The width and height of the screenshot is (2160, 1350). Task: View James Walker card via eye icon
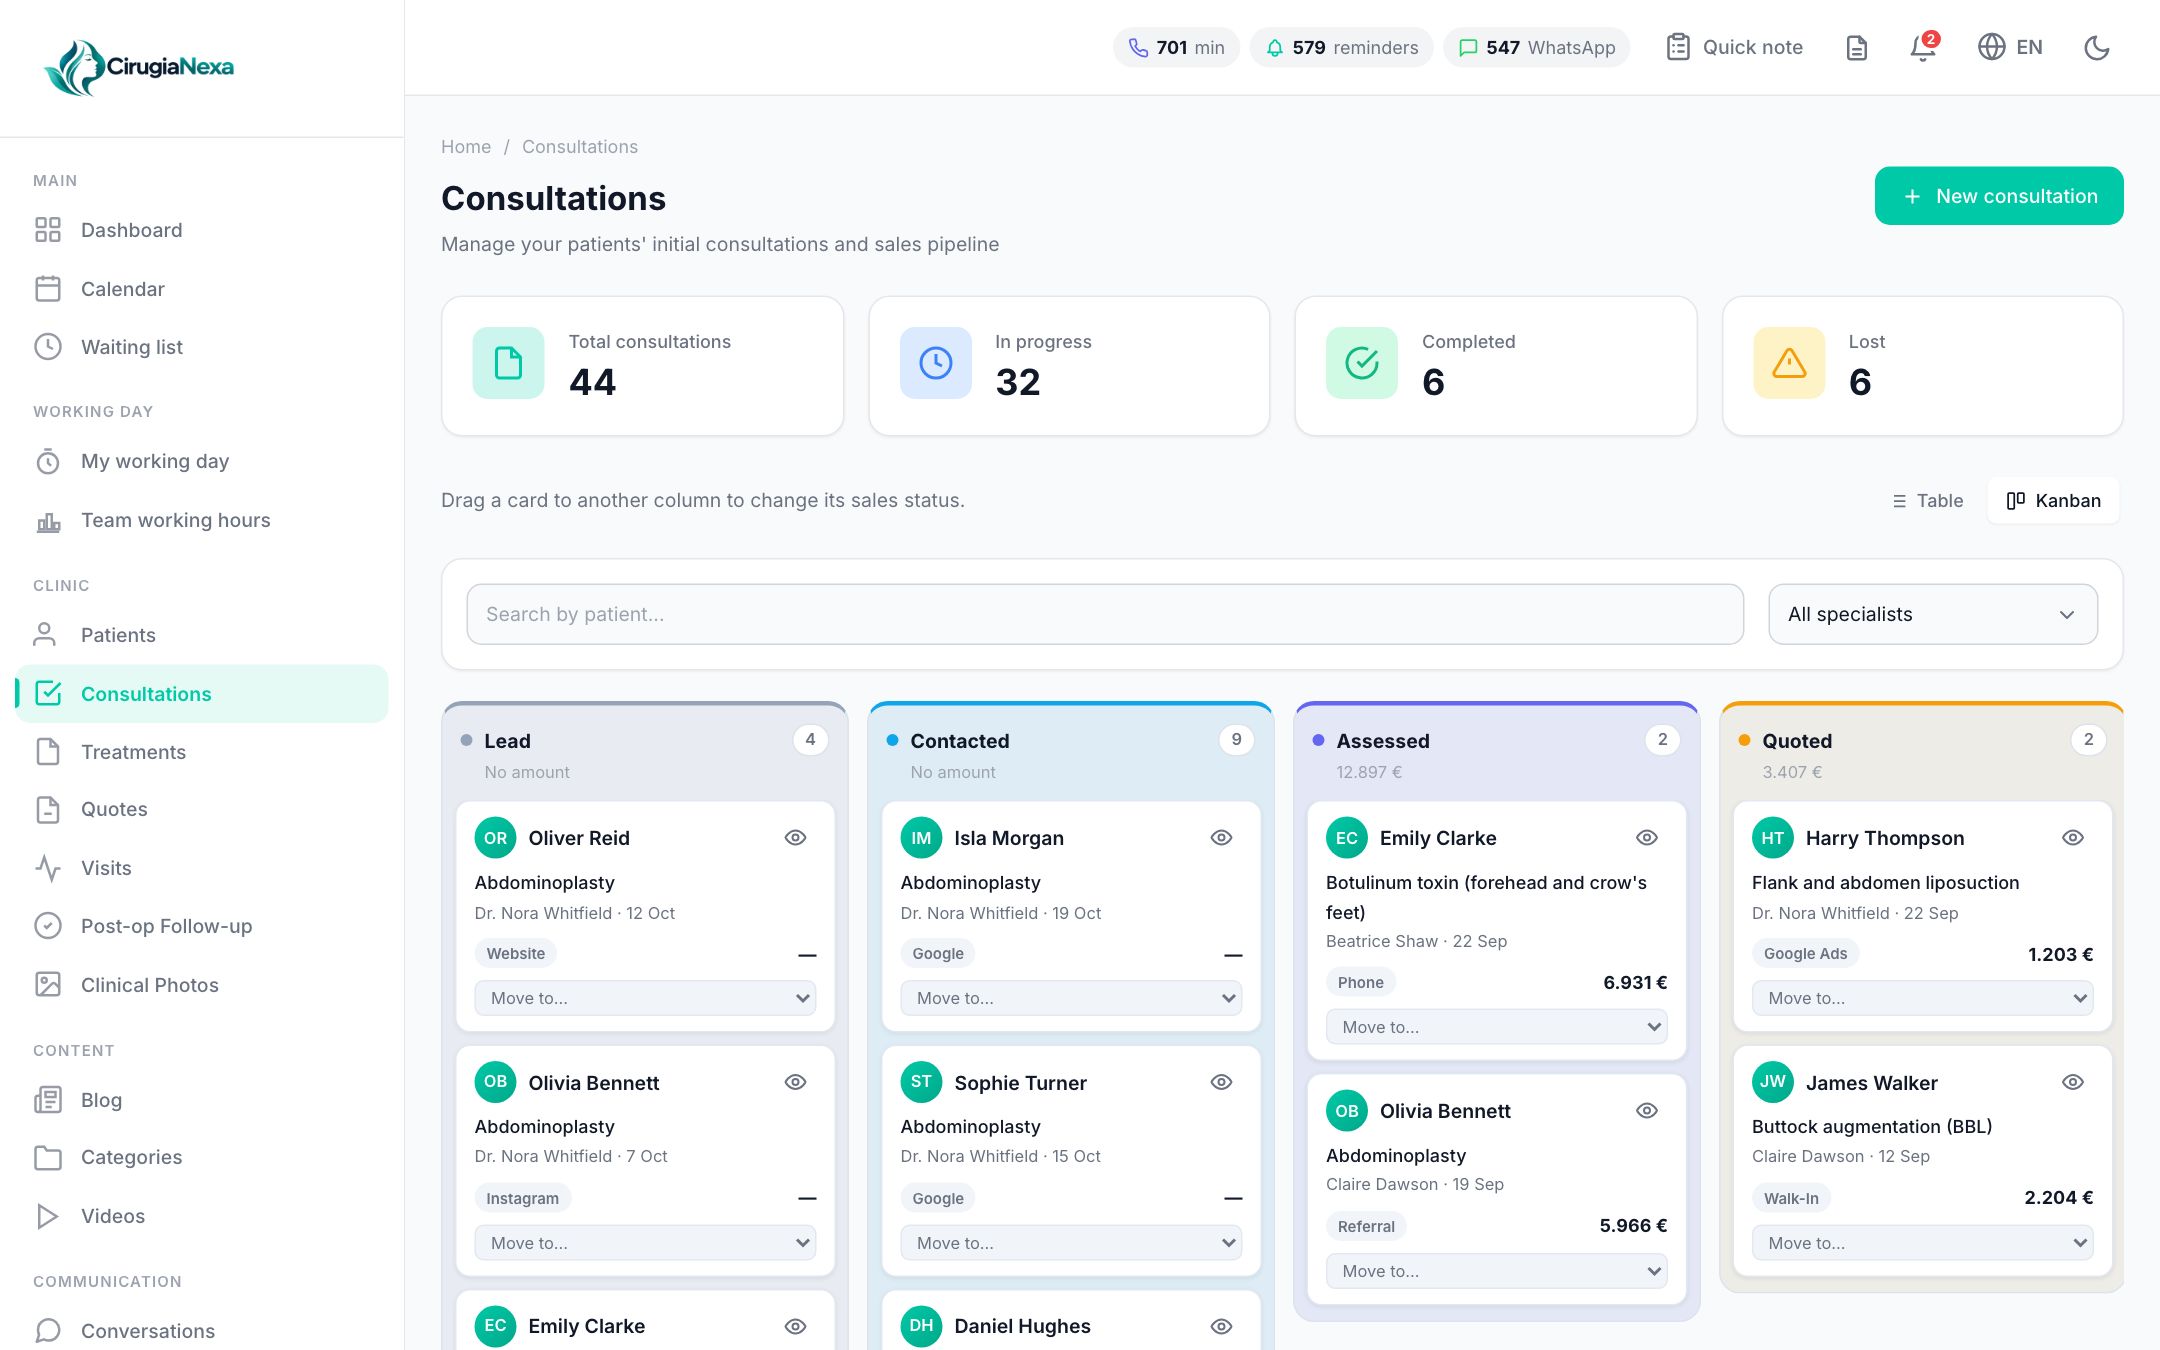2073,1082
